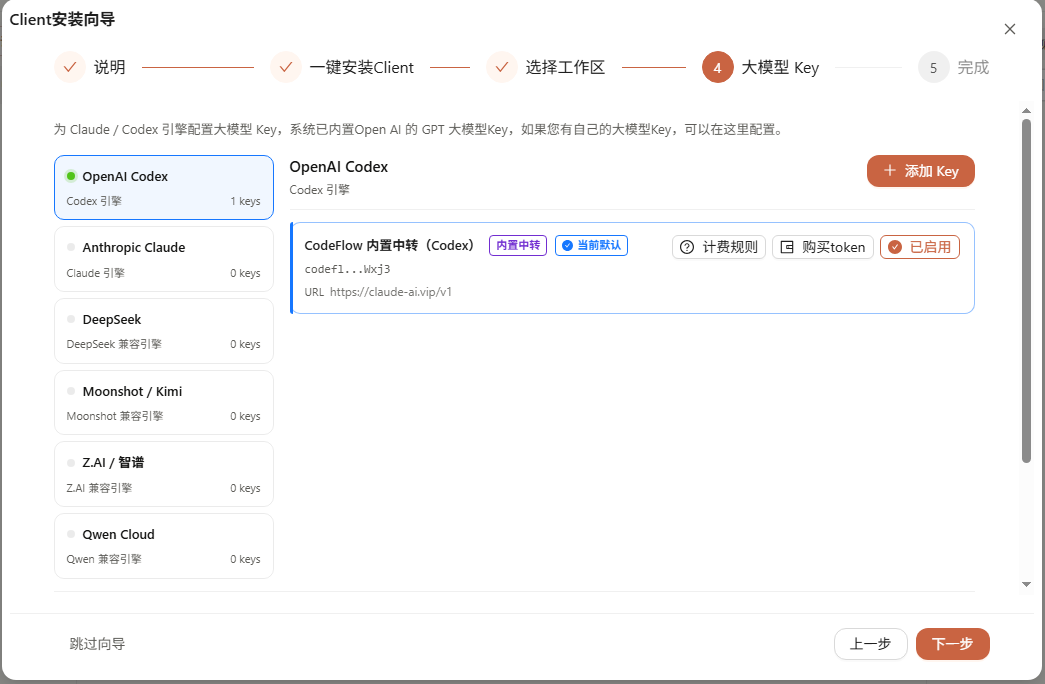This screenshot has height=684, width=1045.
Task: Click the 说明 step label
Action: click(109, 67)
